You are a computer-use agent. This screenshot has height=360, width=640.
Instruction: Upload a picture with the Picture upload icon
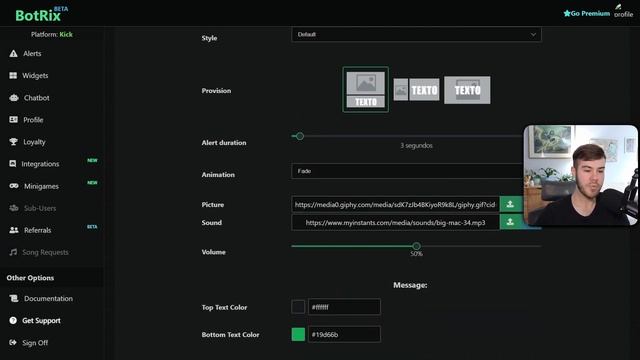(x=510, y=204)
